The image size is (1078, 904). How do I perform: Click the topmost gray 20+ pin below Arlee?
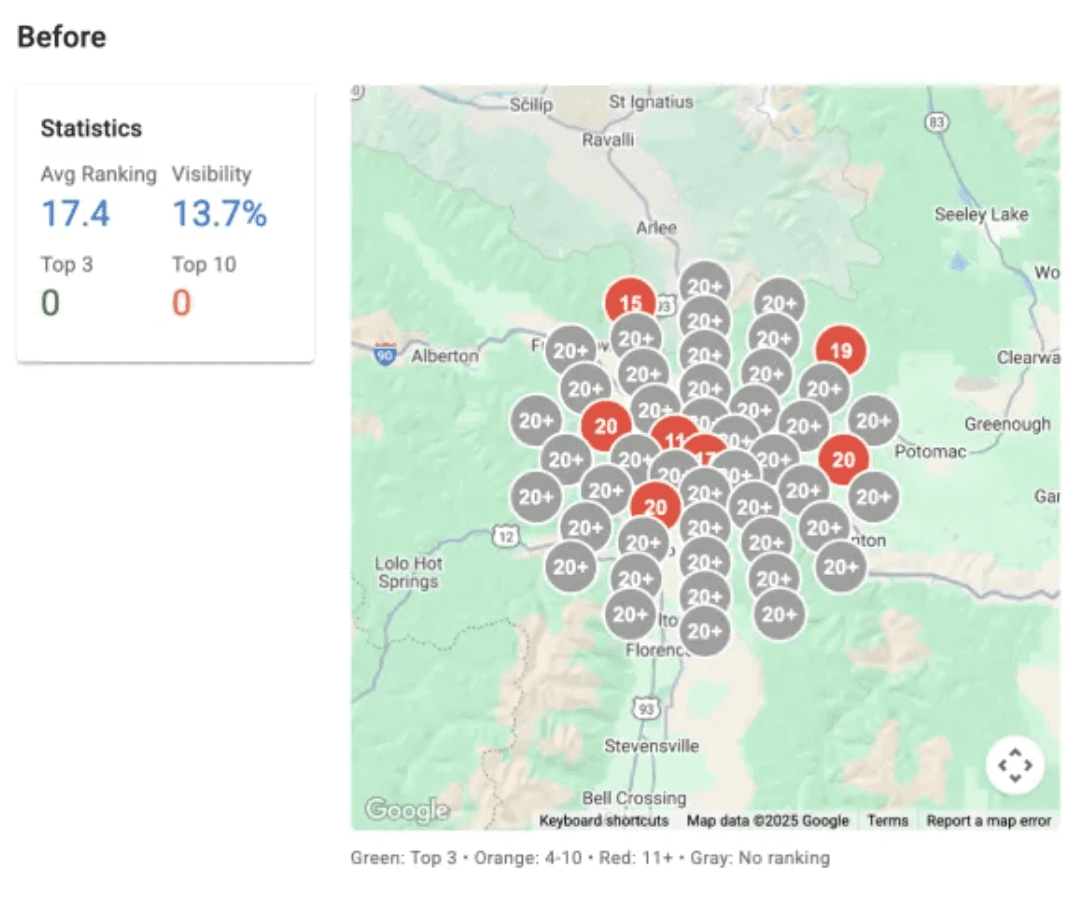coord(705,285)
